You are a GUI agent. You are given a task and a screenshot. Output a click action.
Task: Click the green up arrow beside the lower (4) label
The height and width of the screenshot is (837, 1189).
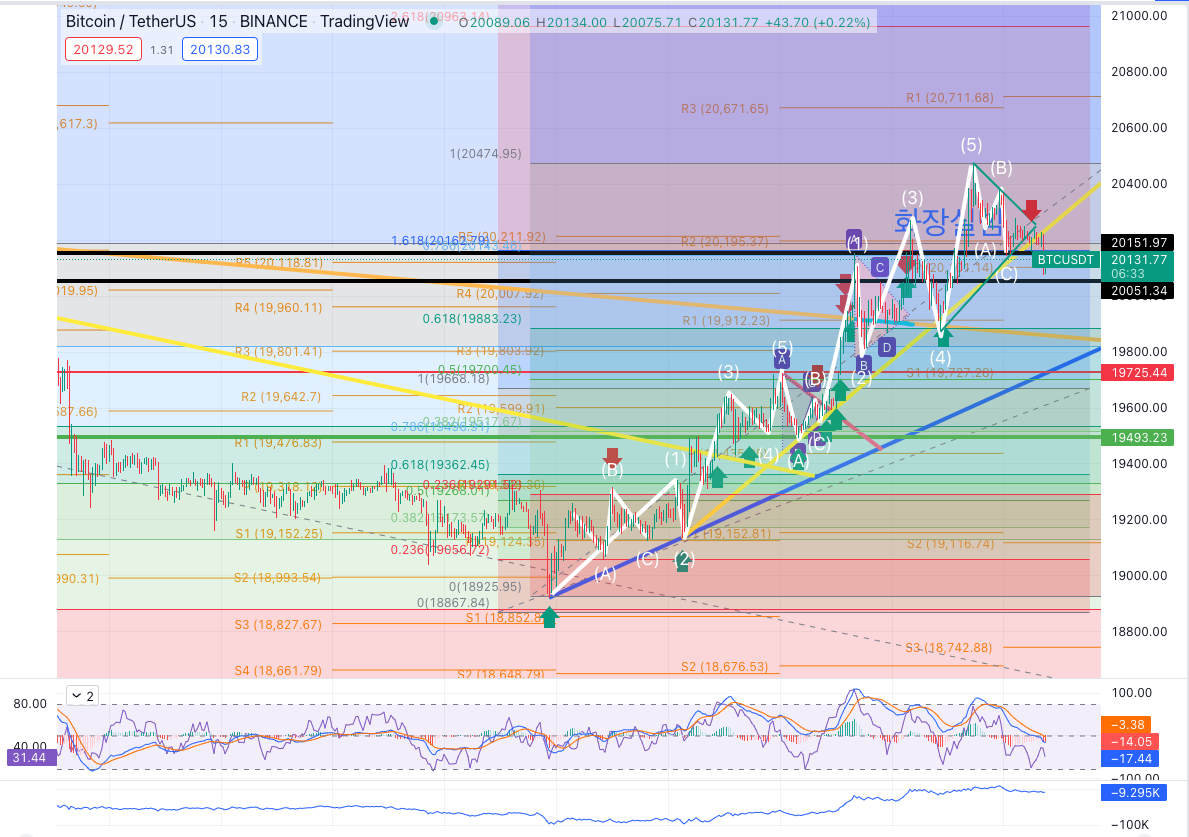(749, 456)
